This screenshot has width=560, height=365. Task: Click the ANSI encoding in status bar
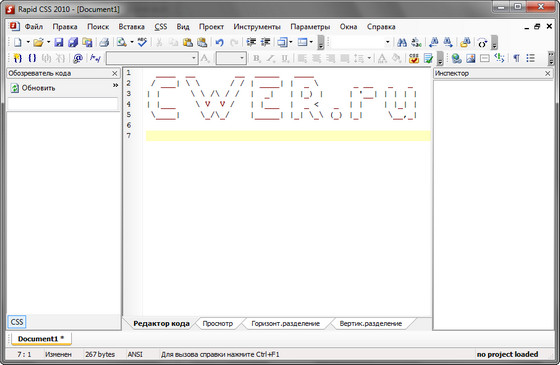coord(135,354)
